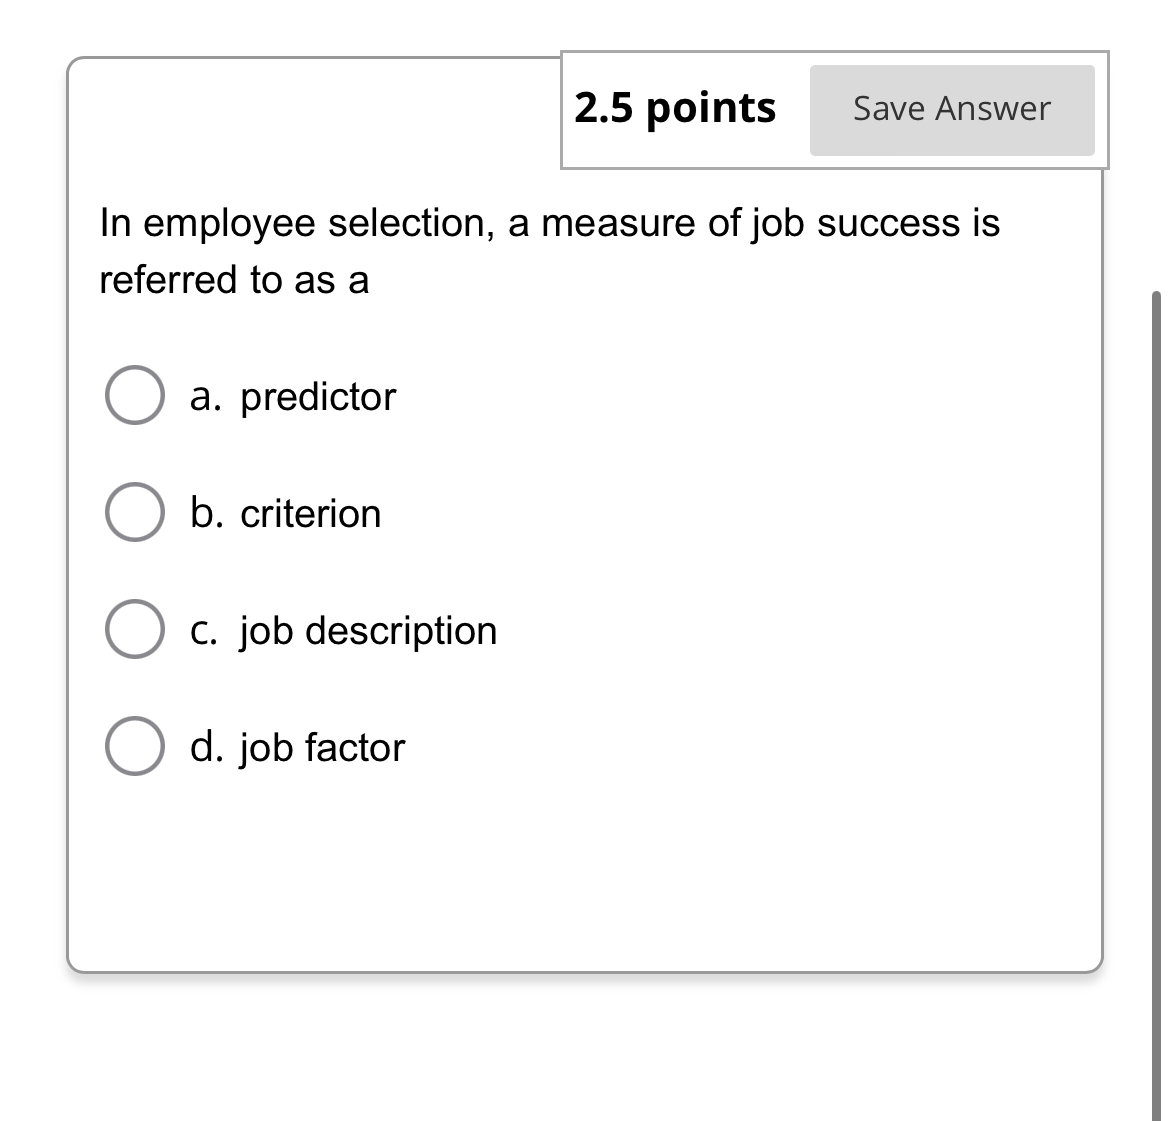Select radio button for option b criterion

tap(134, 513)
